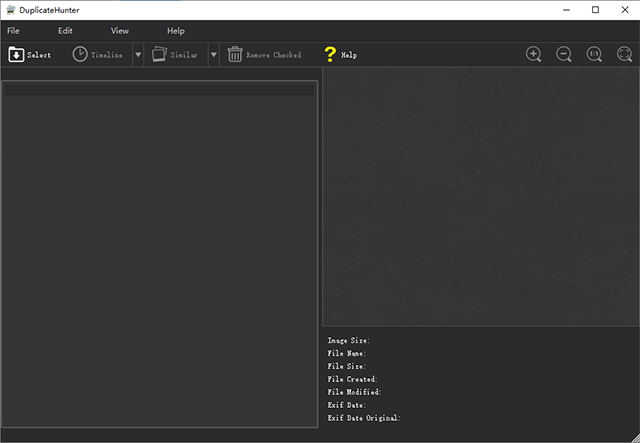The height and width of the screenshot is (443, 640).
Task: Expand the Similar dropdown arrow
Action: point(213,55)
